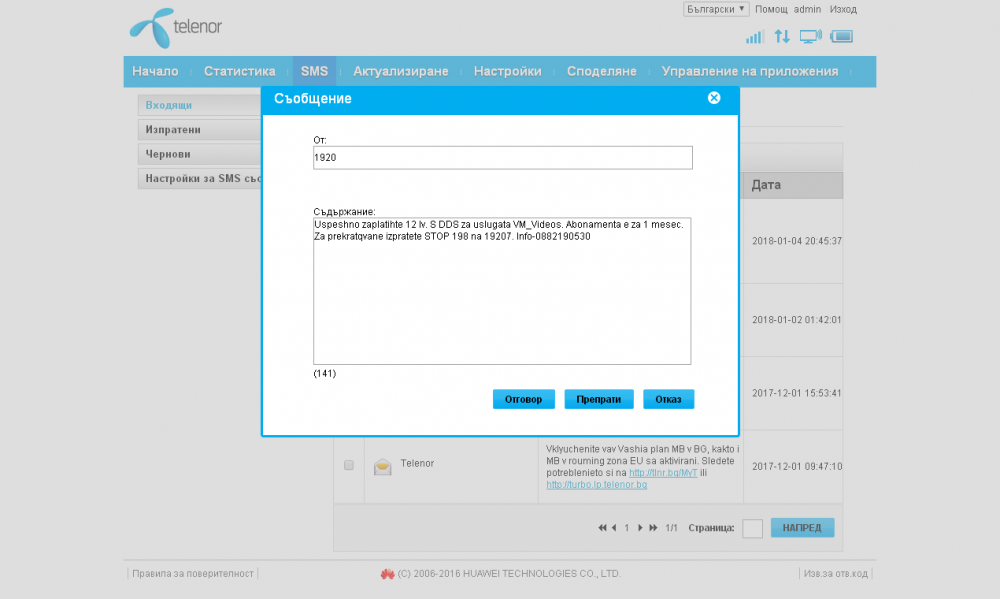
Task: Open the Статистика menu
Action: point(239,71)
